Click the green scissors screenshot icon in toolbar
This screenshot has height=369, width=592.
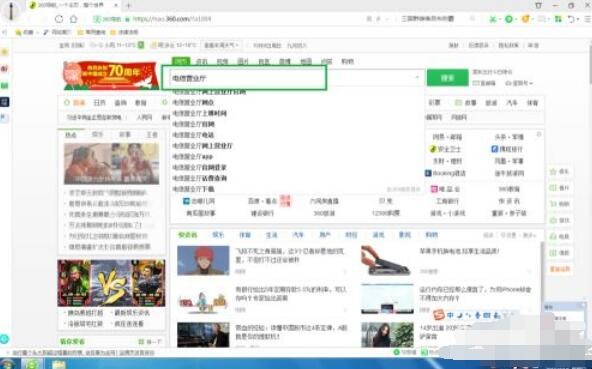coord(493,19)
